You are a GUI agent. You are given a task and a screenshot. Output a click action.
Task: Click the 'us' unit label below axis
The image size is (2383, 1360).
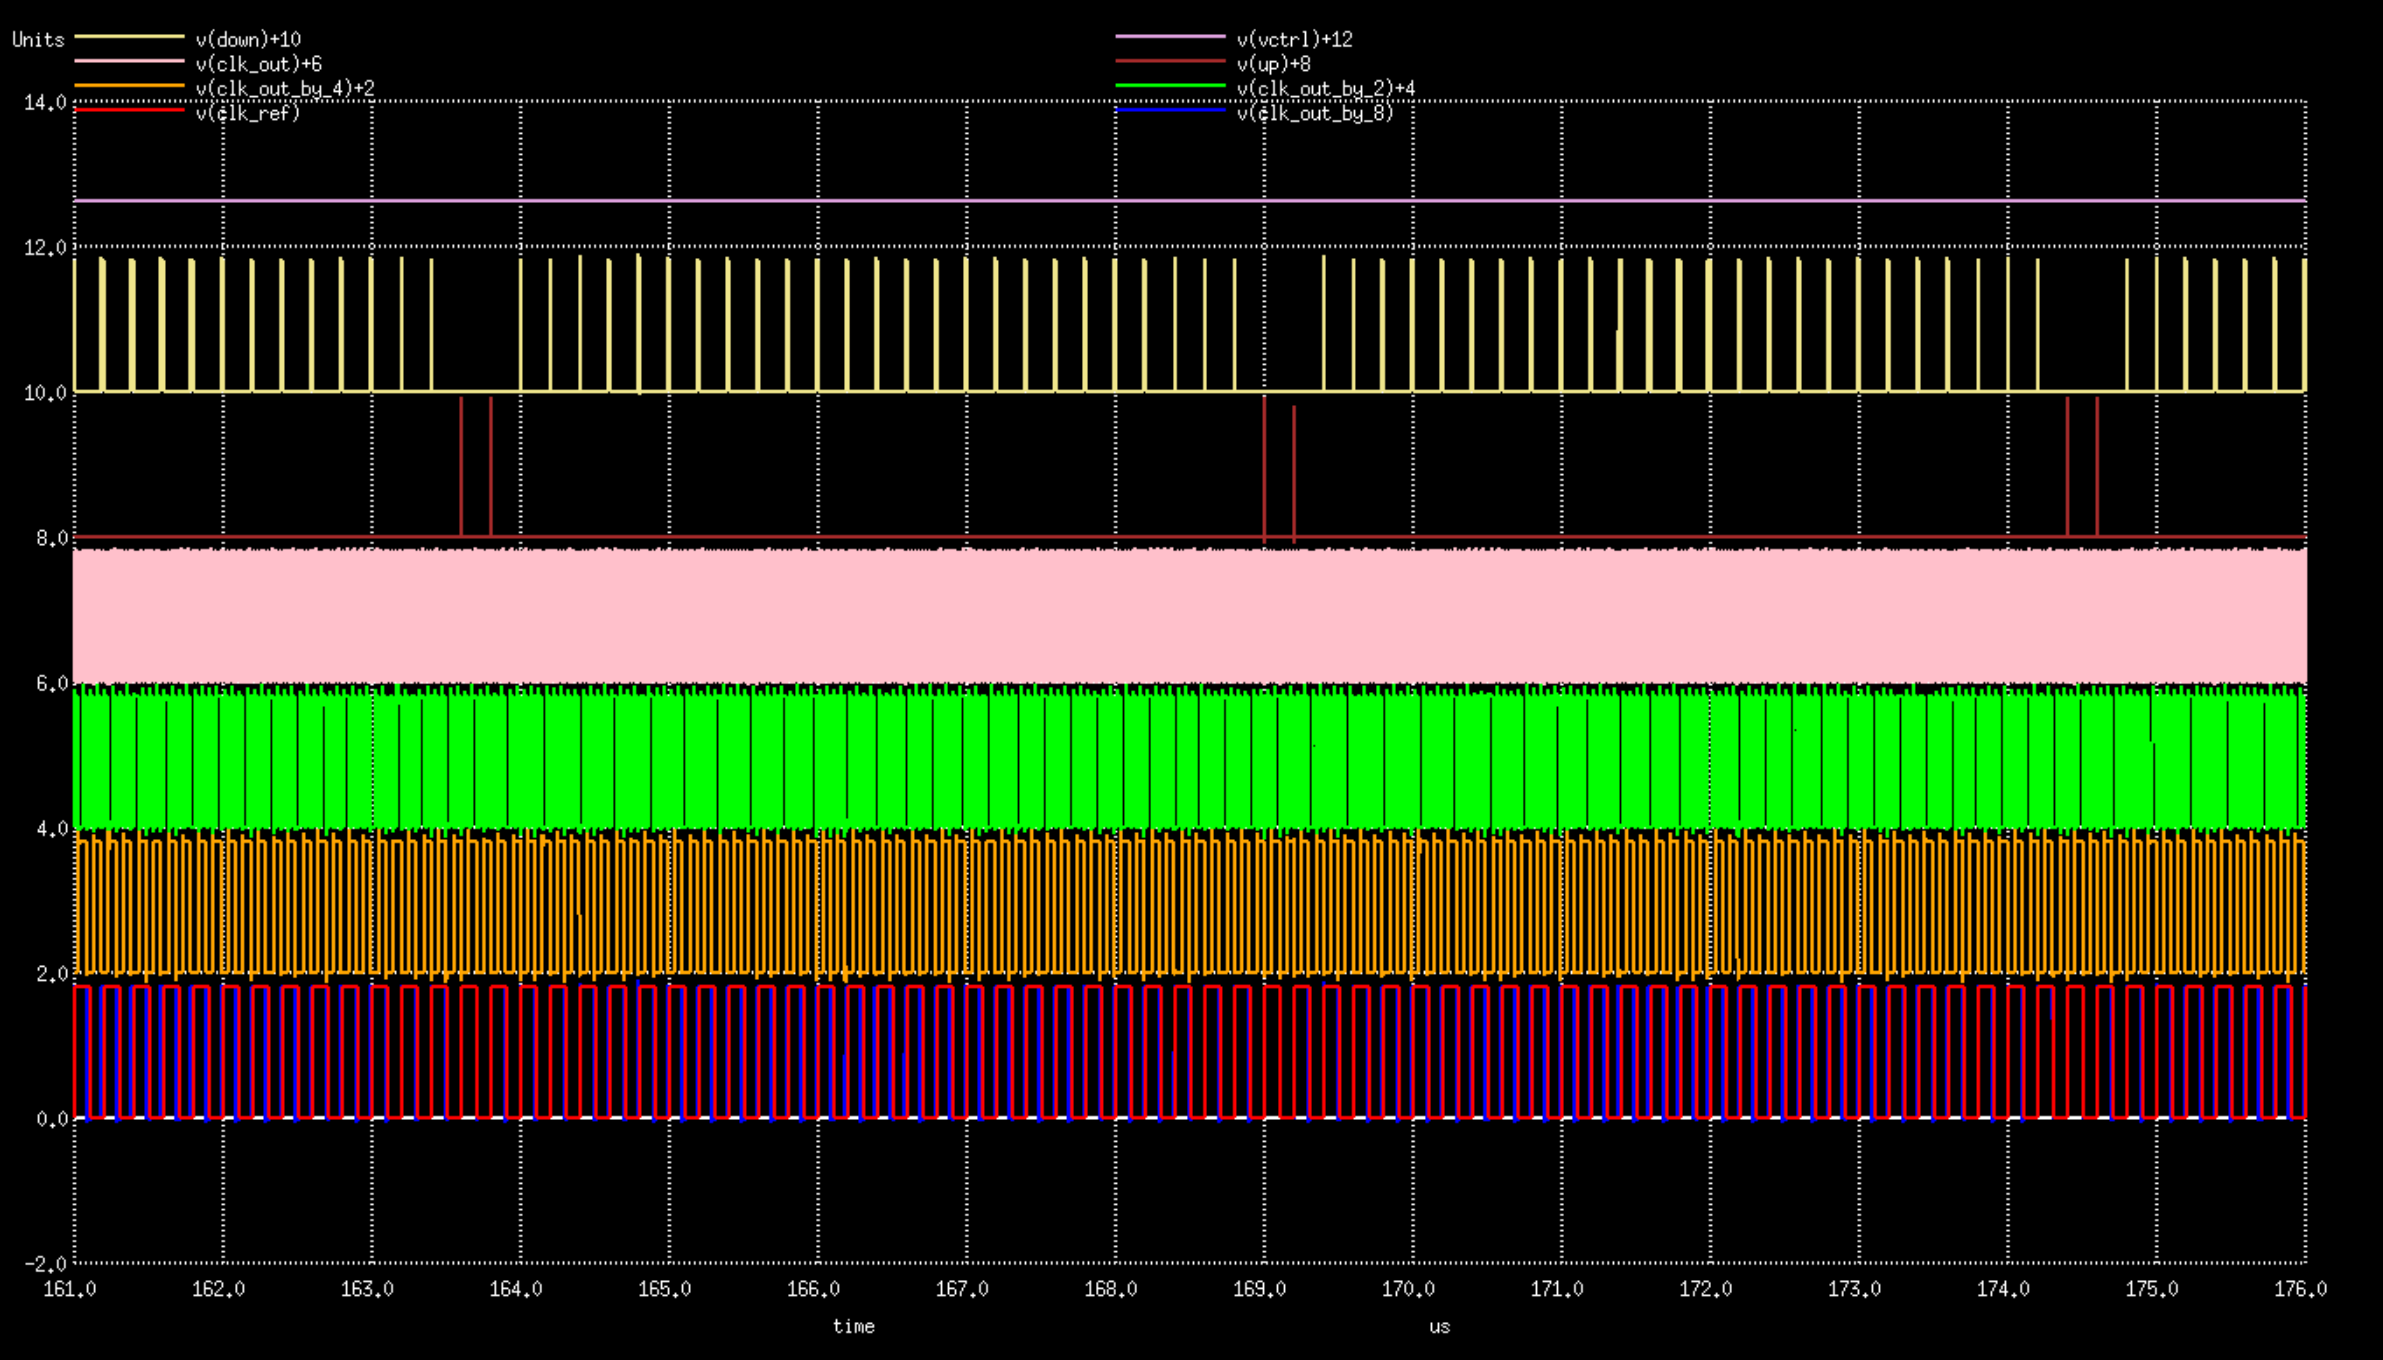1439,1326
